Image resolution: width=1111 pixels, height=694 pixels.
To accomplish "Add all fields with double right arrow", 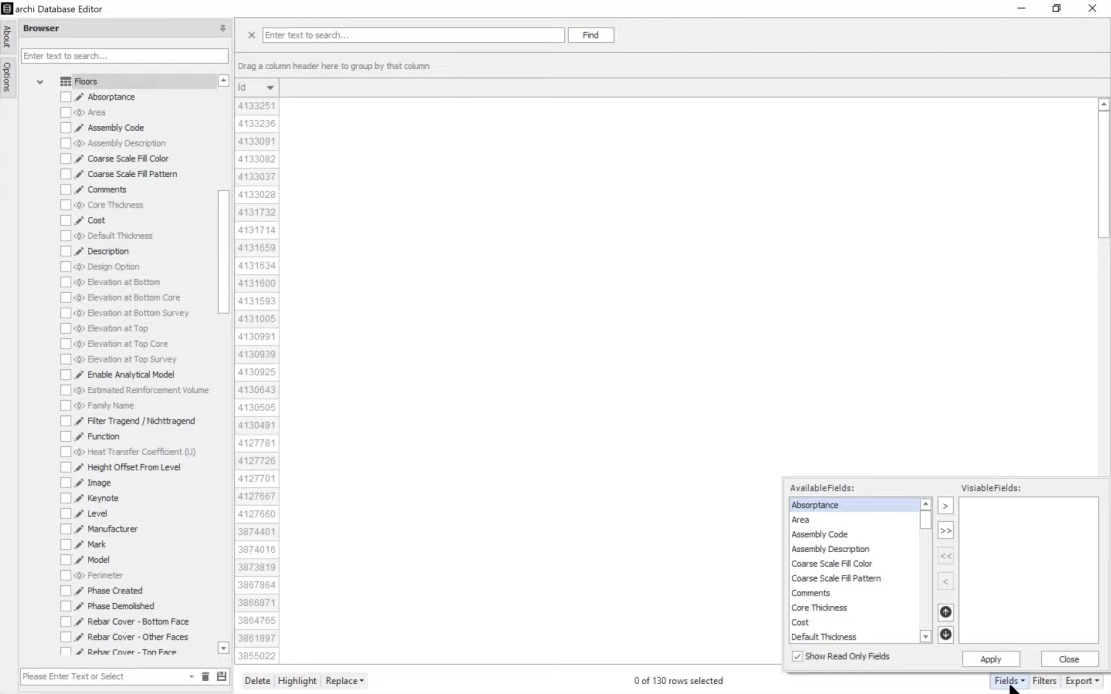I will point(946,531).
